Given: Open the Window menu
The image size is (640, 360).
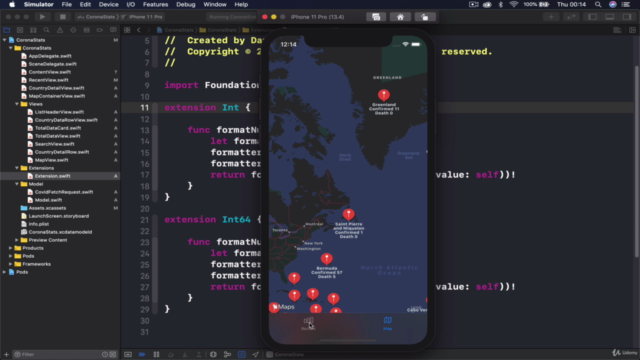Looking at the screenshot, I should 215,4.
